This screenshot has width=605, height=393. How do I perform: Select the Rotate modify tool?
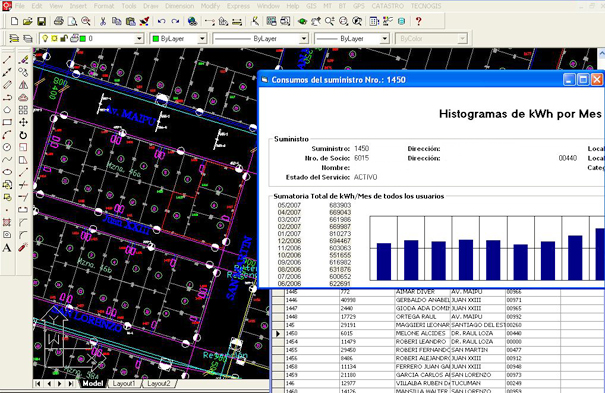pyautogui.click(x=23, y=135)
